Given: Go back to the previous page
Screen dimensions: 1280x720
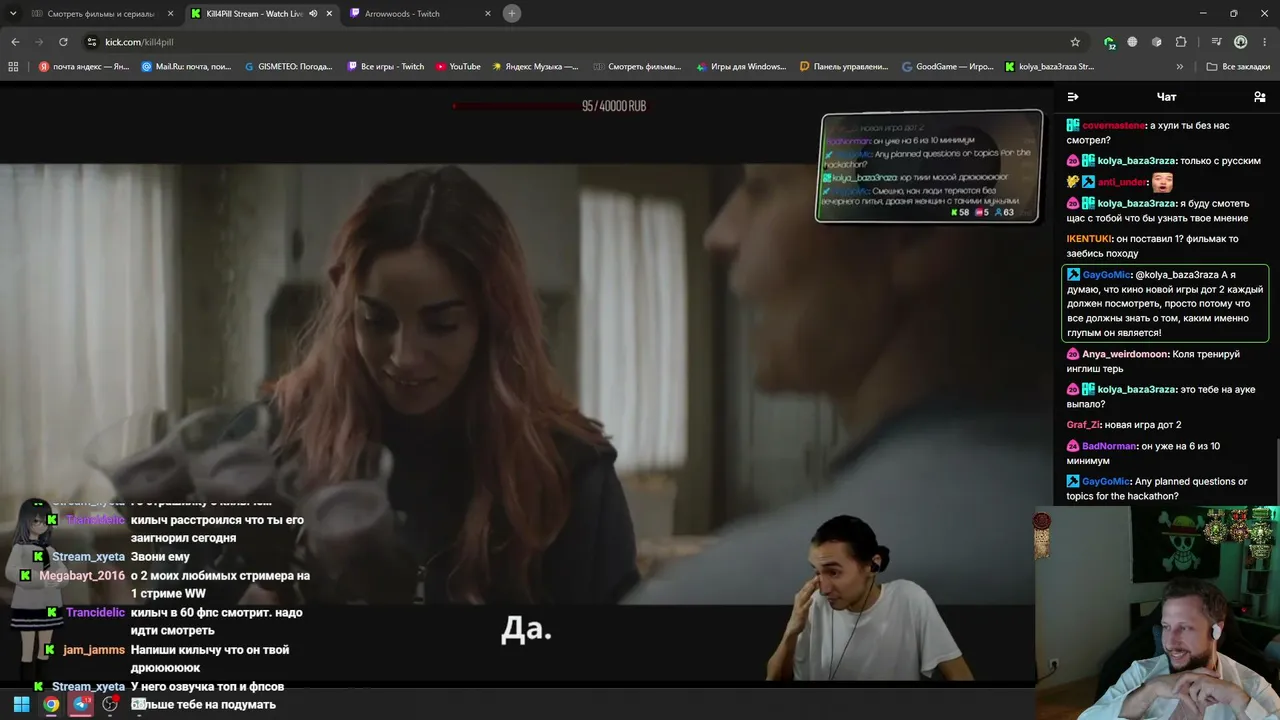Looking at the screenshot, I should (15, 42).
